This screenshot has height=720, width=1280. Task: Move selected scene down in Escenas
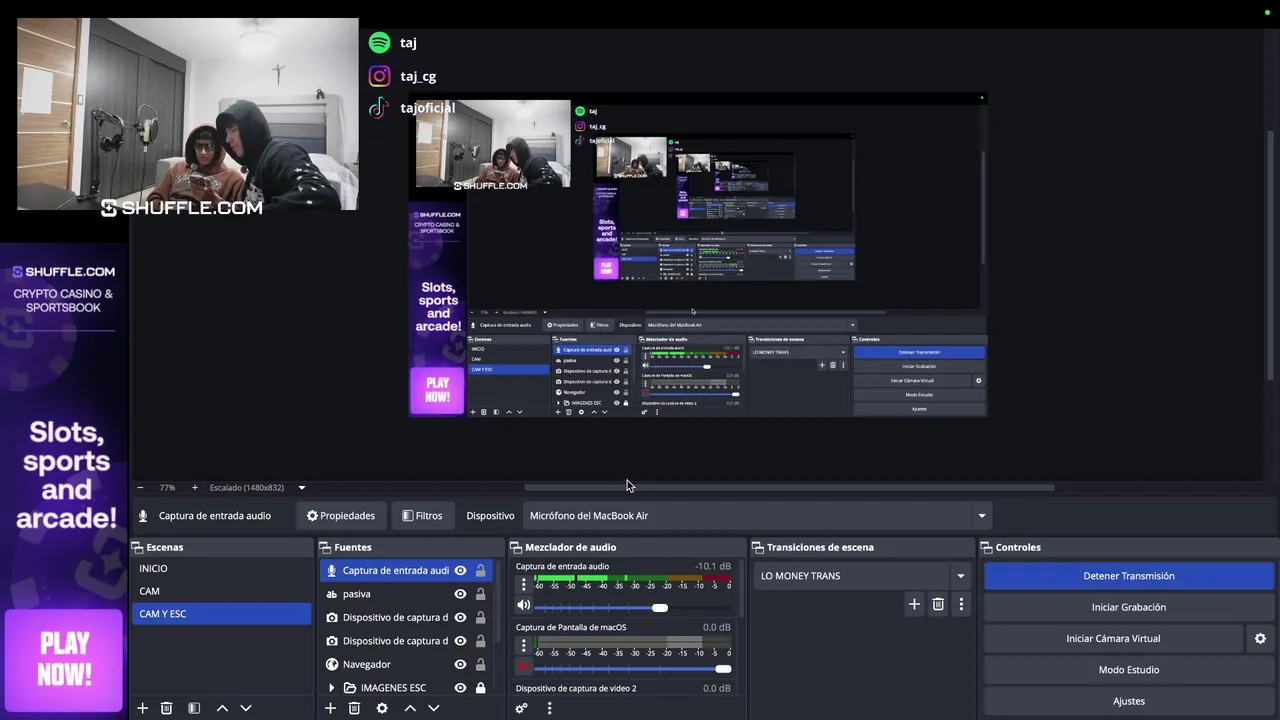pos(246,708)
